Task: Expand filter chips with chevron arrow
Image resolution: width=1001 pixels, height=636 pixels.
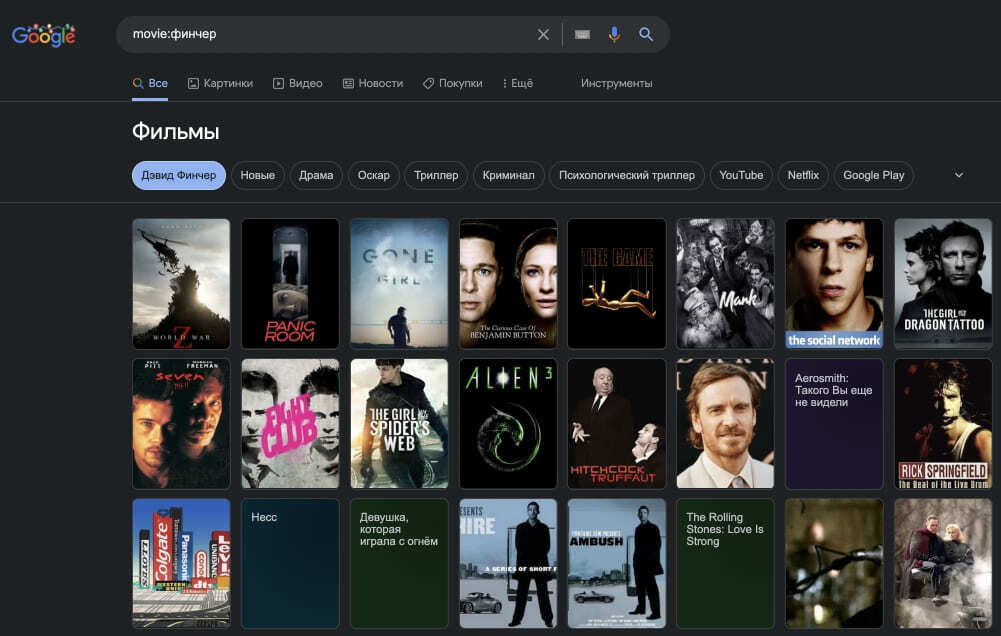Action: click(x=959, y=176)
